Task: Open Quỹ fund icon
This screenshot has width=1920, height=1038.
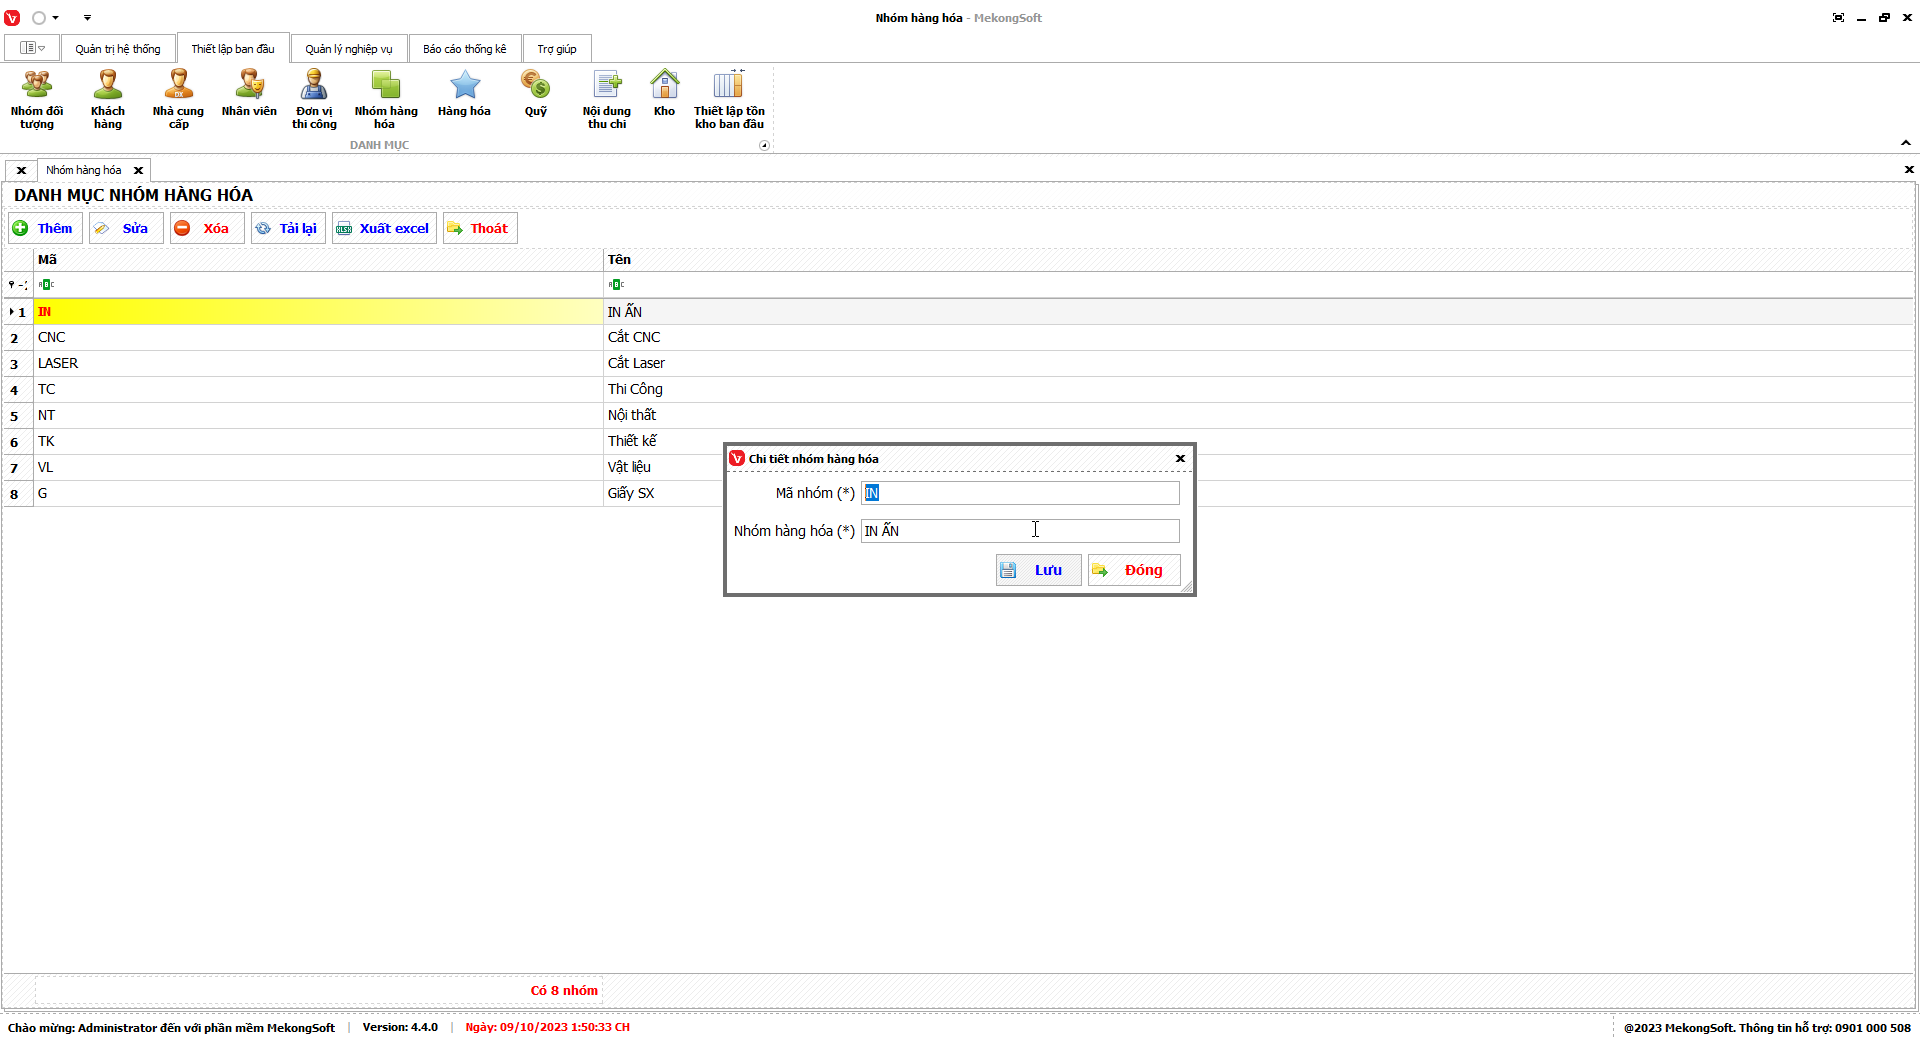Action: coord(536,95)
